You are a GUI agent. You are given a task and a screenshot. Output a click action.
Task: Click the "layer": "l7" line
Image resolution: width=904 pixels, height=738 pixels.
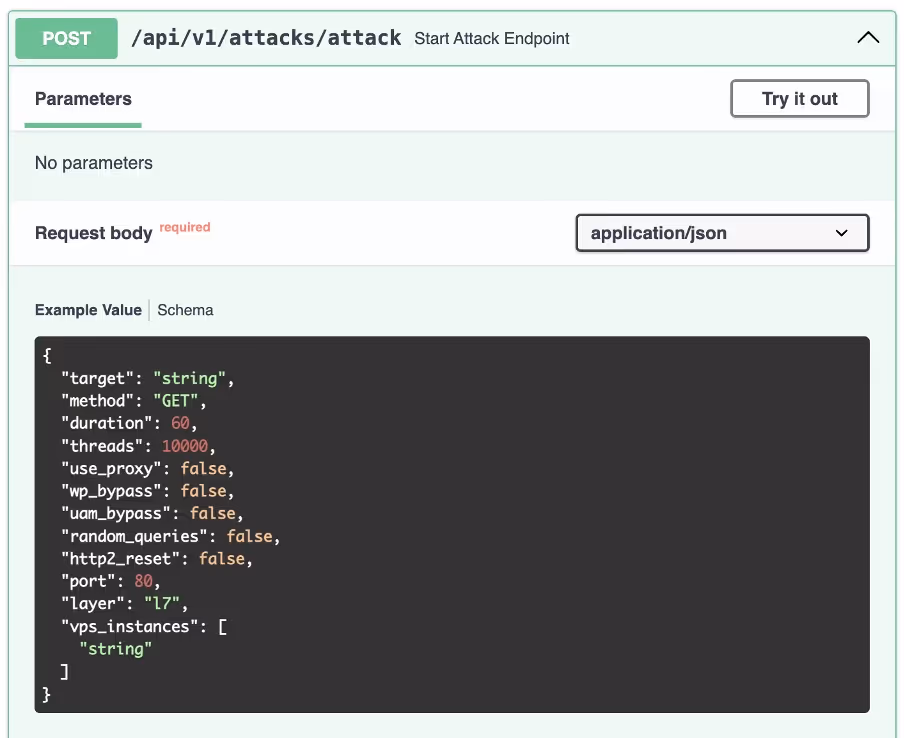click(x=125, y=604)
